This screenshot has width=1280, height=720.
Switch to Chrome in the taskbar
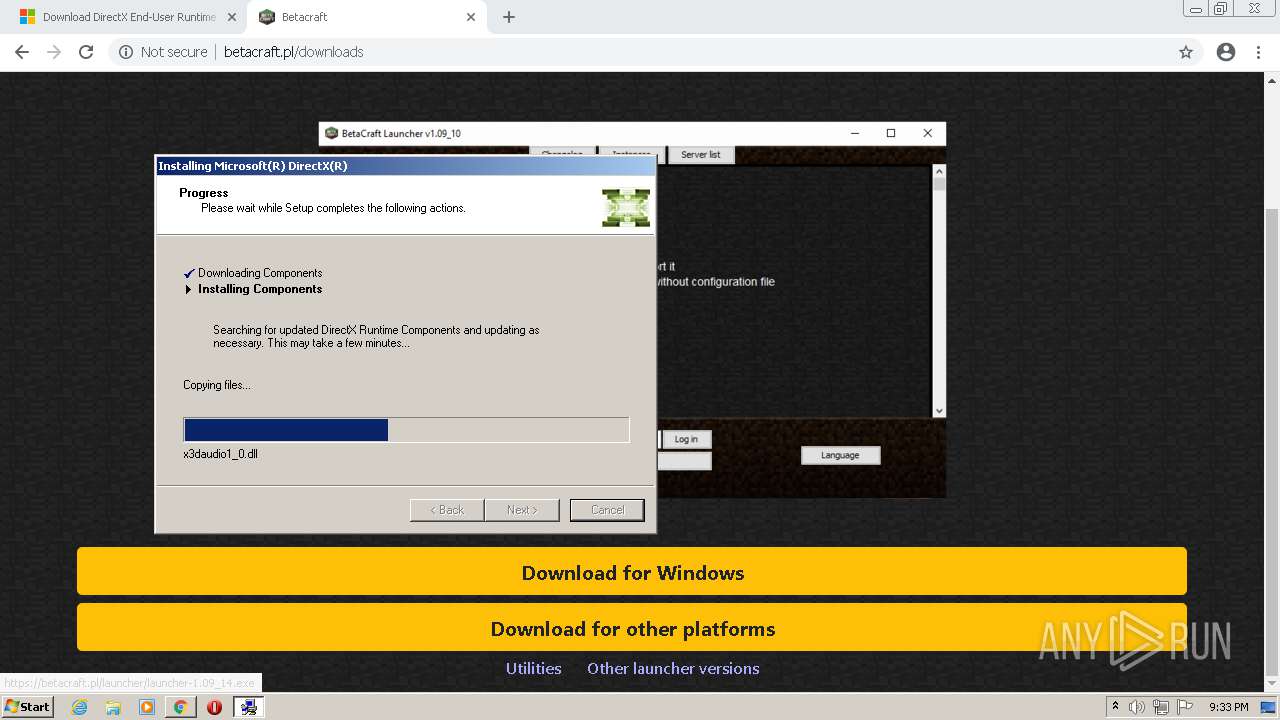tap(180, 707)
